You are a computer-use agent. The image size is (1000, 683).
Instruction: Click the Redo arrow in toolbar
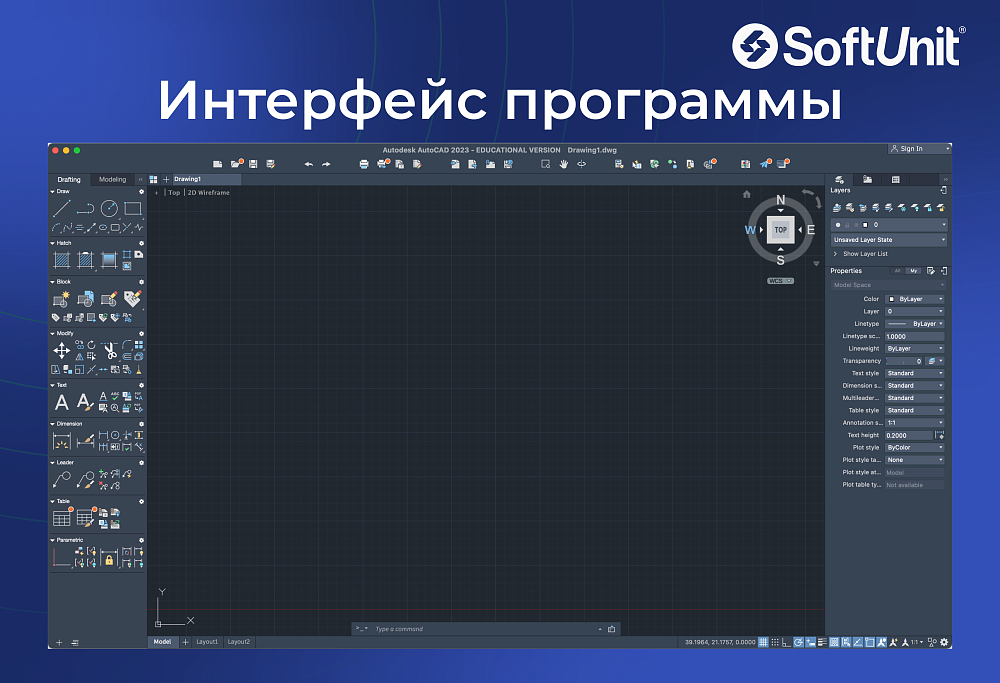tap(326, 164)
